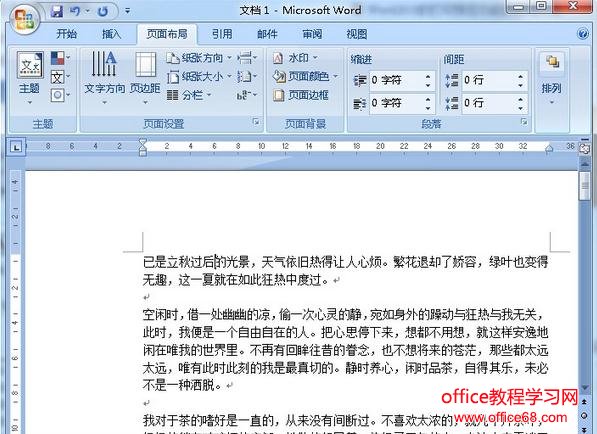The image size is (597, 434).
Task: Choose theme colors
Action: (60, 58)
